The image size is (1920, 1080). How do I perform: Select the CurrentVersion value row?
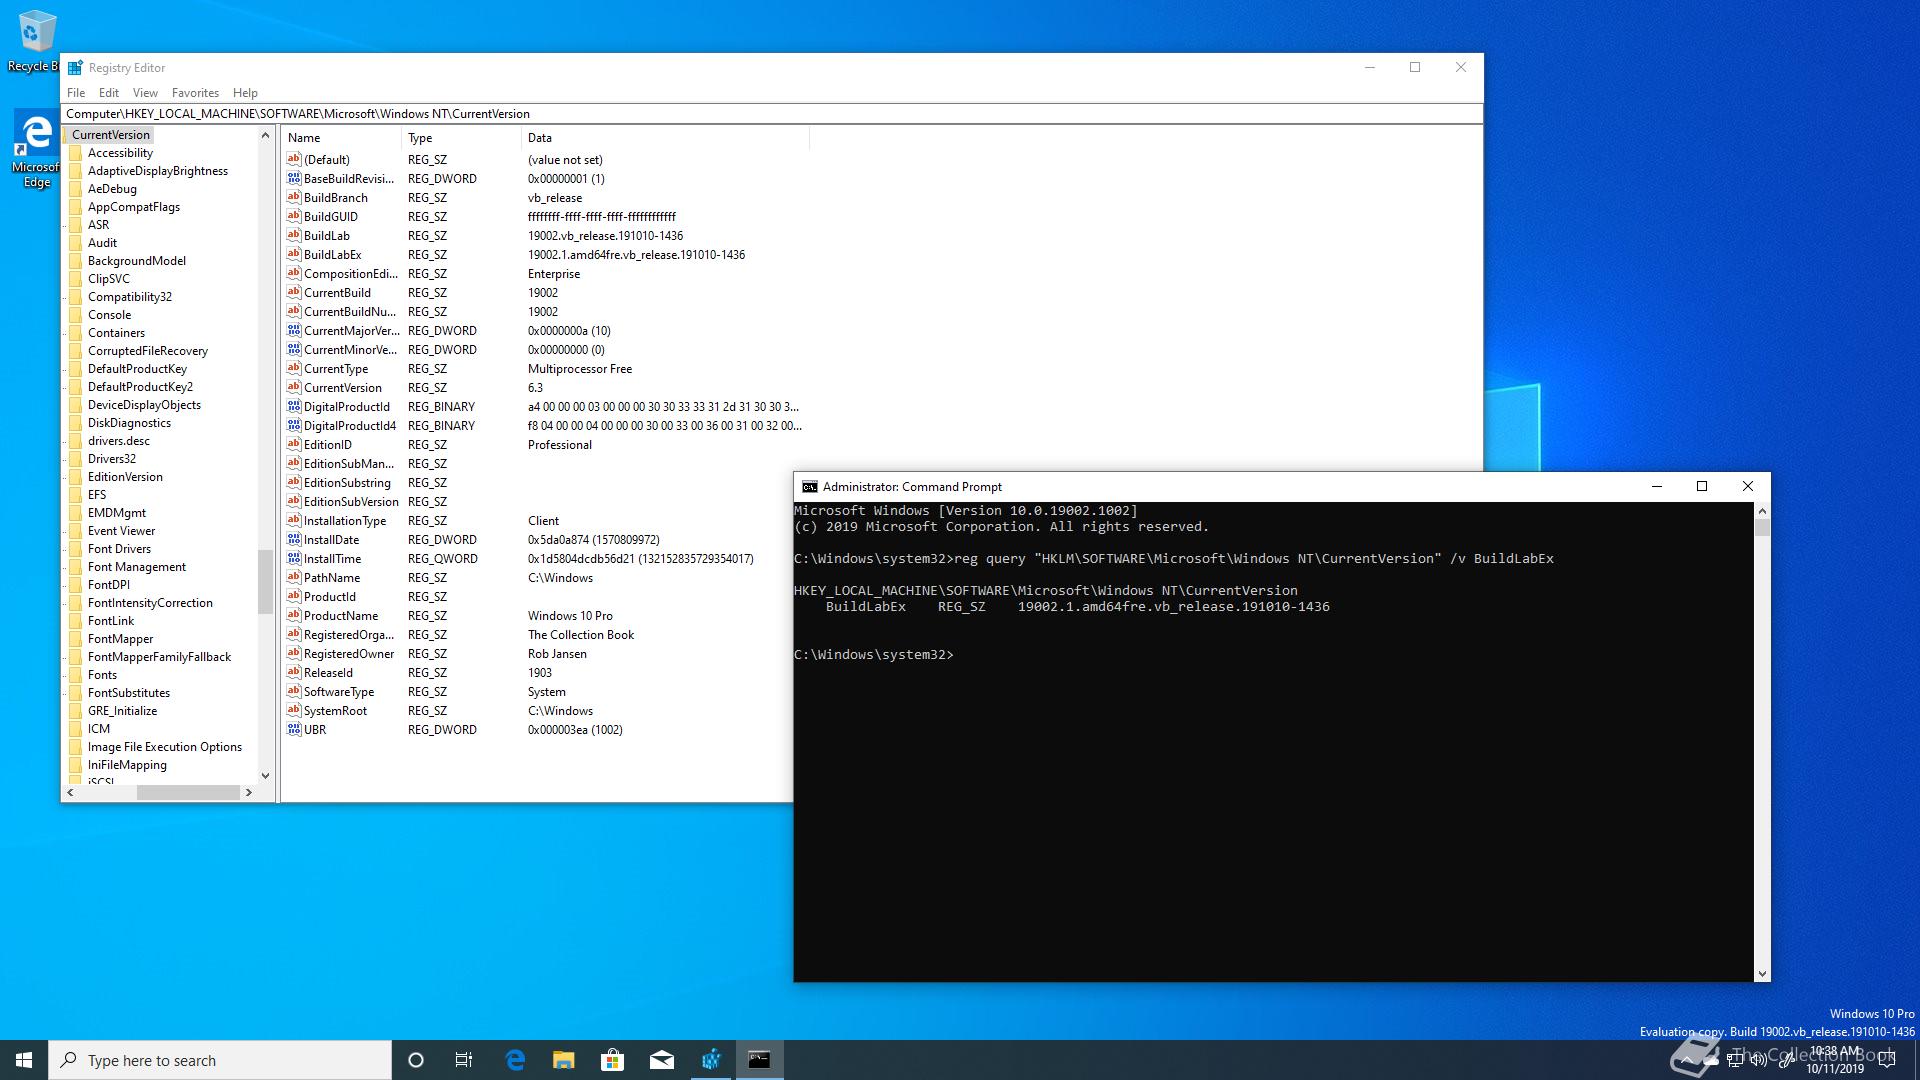click(x=545, y=387)
